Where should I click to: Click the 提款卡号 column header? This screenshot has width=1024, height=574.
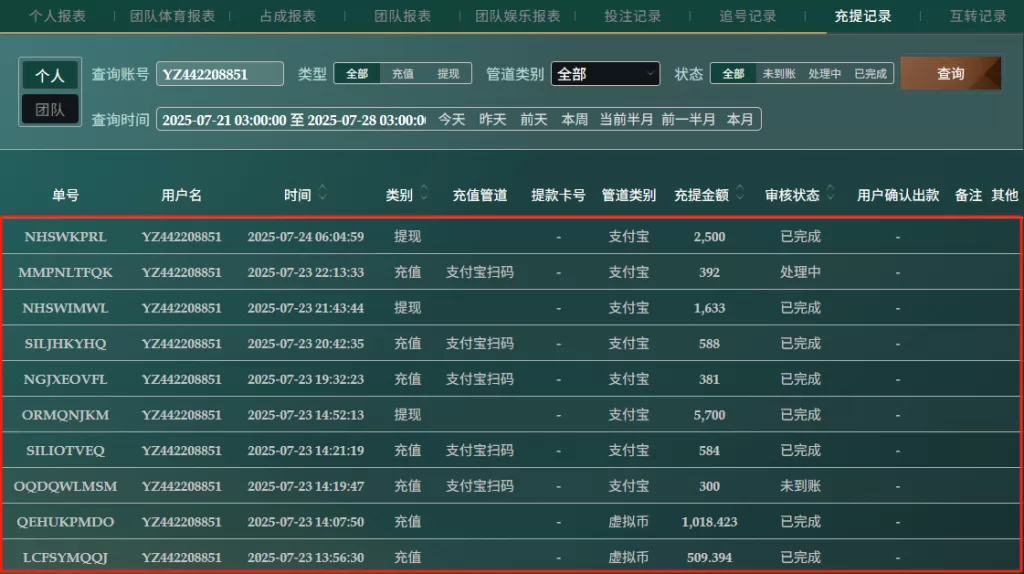558,195
